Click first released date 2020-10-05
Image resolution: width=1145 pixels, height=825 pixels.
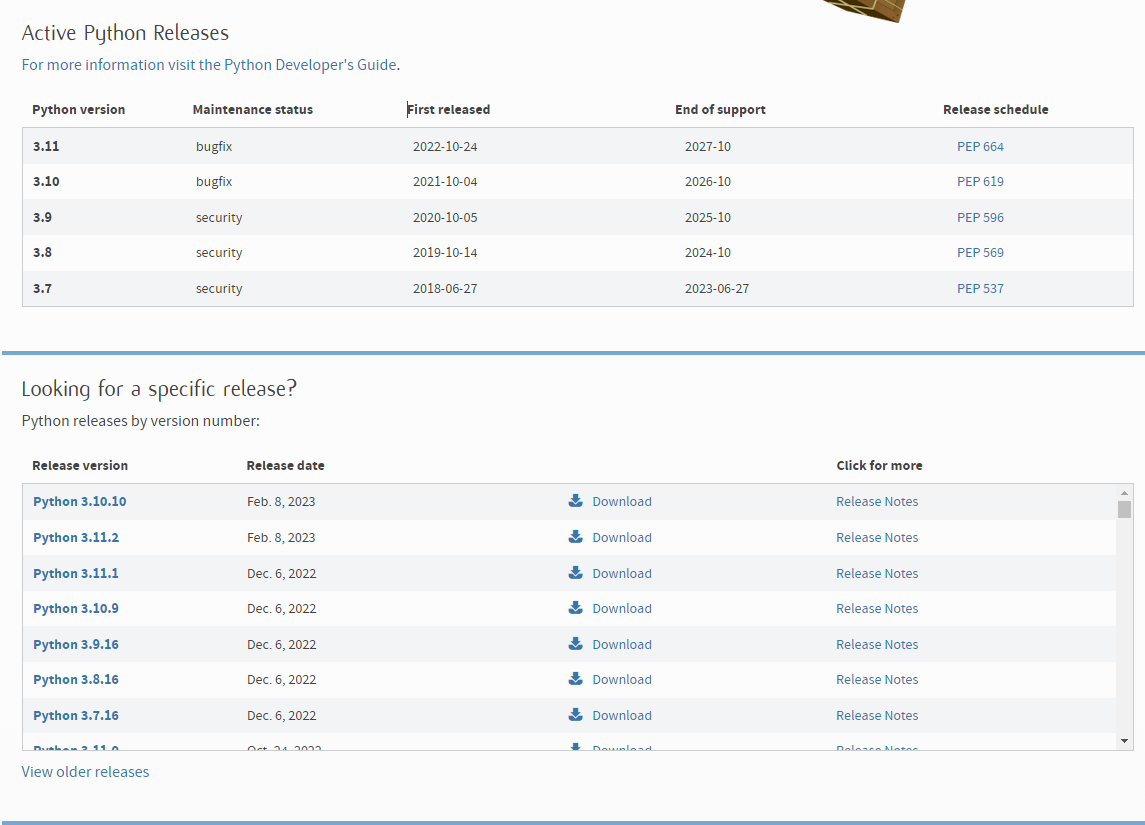(445, 218)
